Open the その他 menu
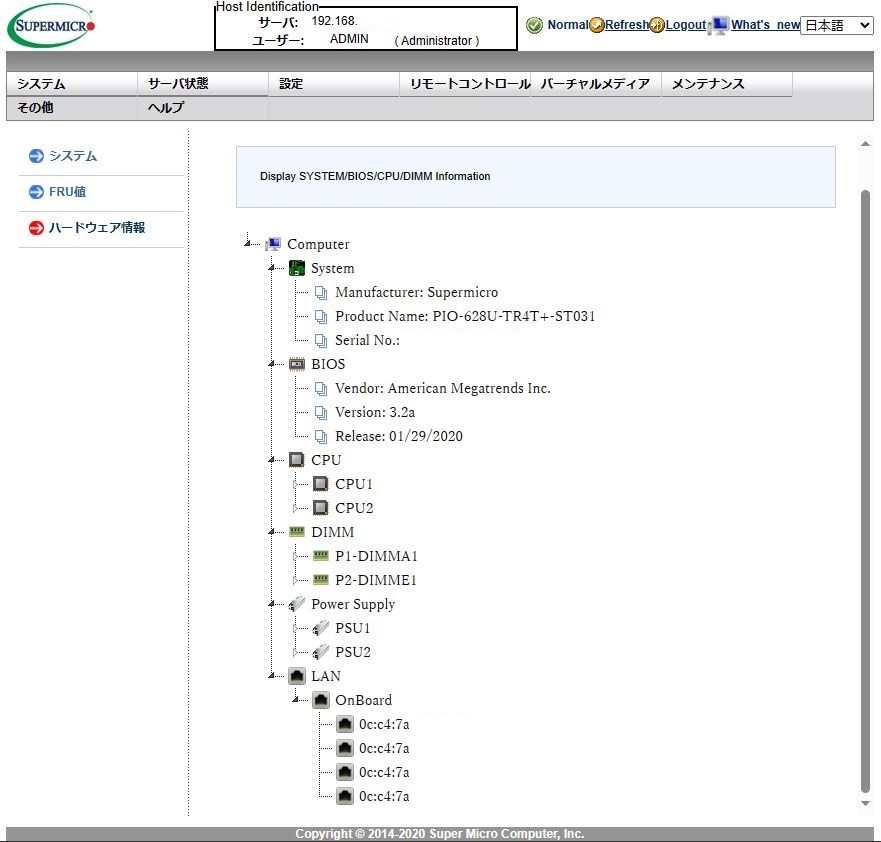 coord(72,108)
